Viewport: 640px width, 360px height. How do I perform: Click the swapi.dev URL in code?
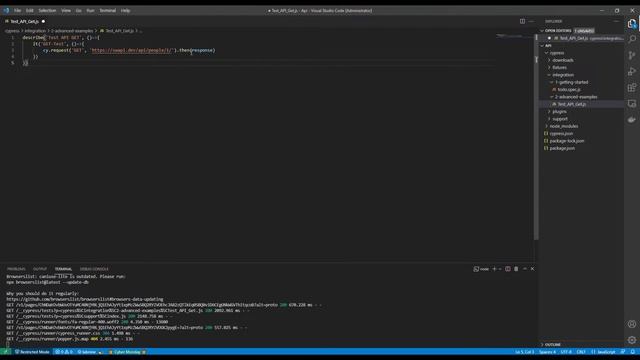tap(132, 50)
